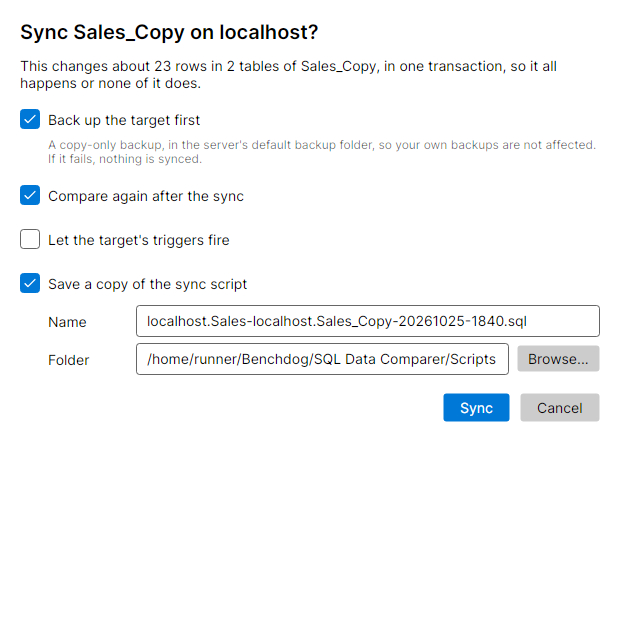The height and width of the screenshot is (620, 620).
Task: Click the copy-only backup description text
Action: click(322, 152)
